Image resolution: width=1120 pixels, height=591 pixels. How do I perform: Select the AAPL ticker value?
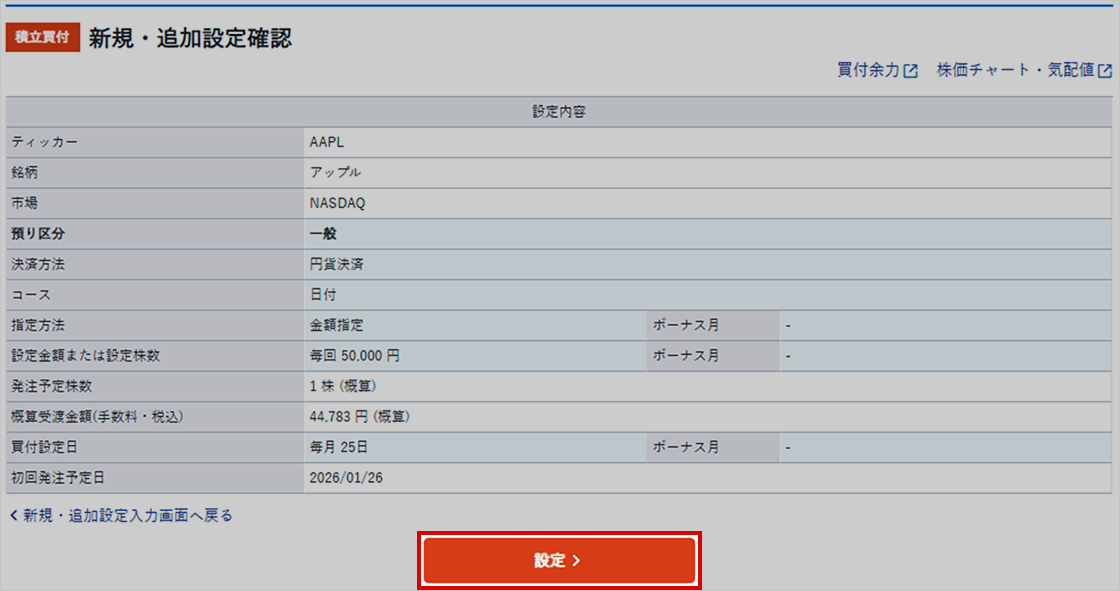pyautogui.click(x=327, y=142)
